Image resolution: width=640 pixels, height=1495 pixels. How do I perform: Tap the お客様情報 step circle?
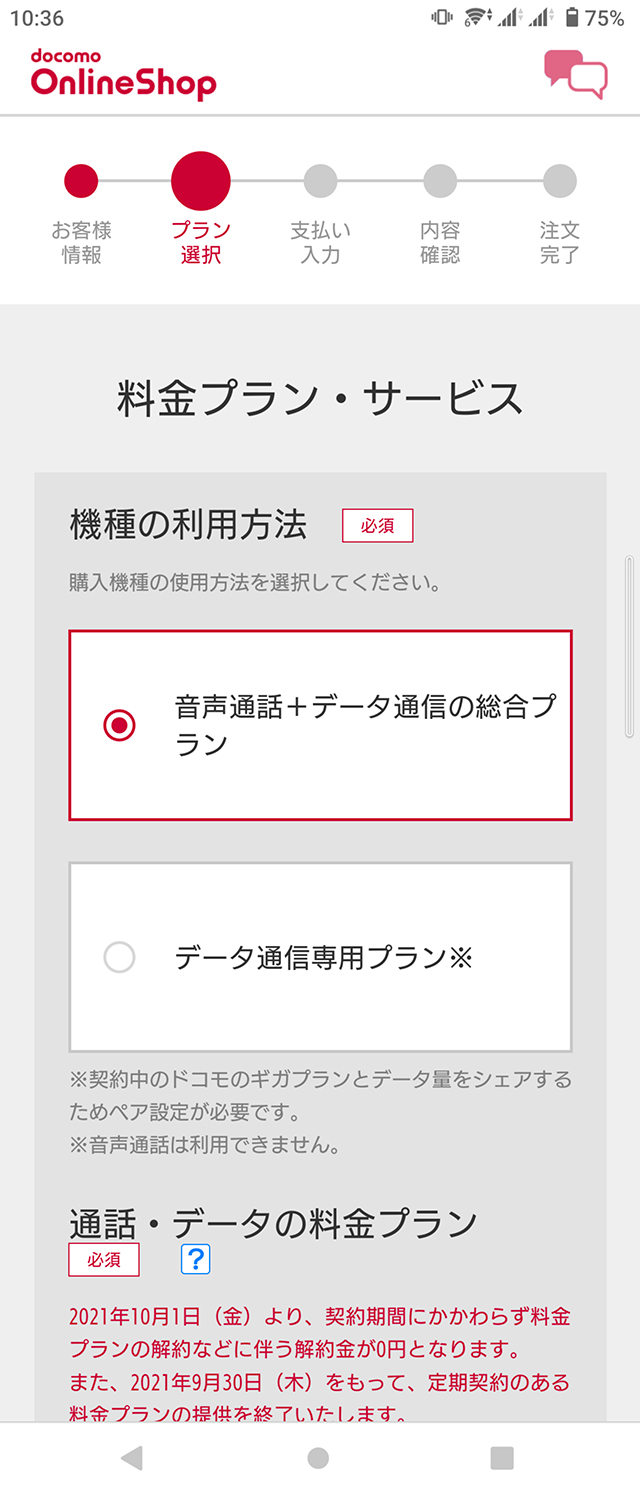pos(81,181)
